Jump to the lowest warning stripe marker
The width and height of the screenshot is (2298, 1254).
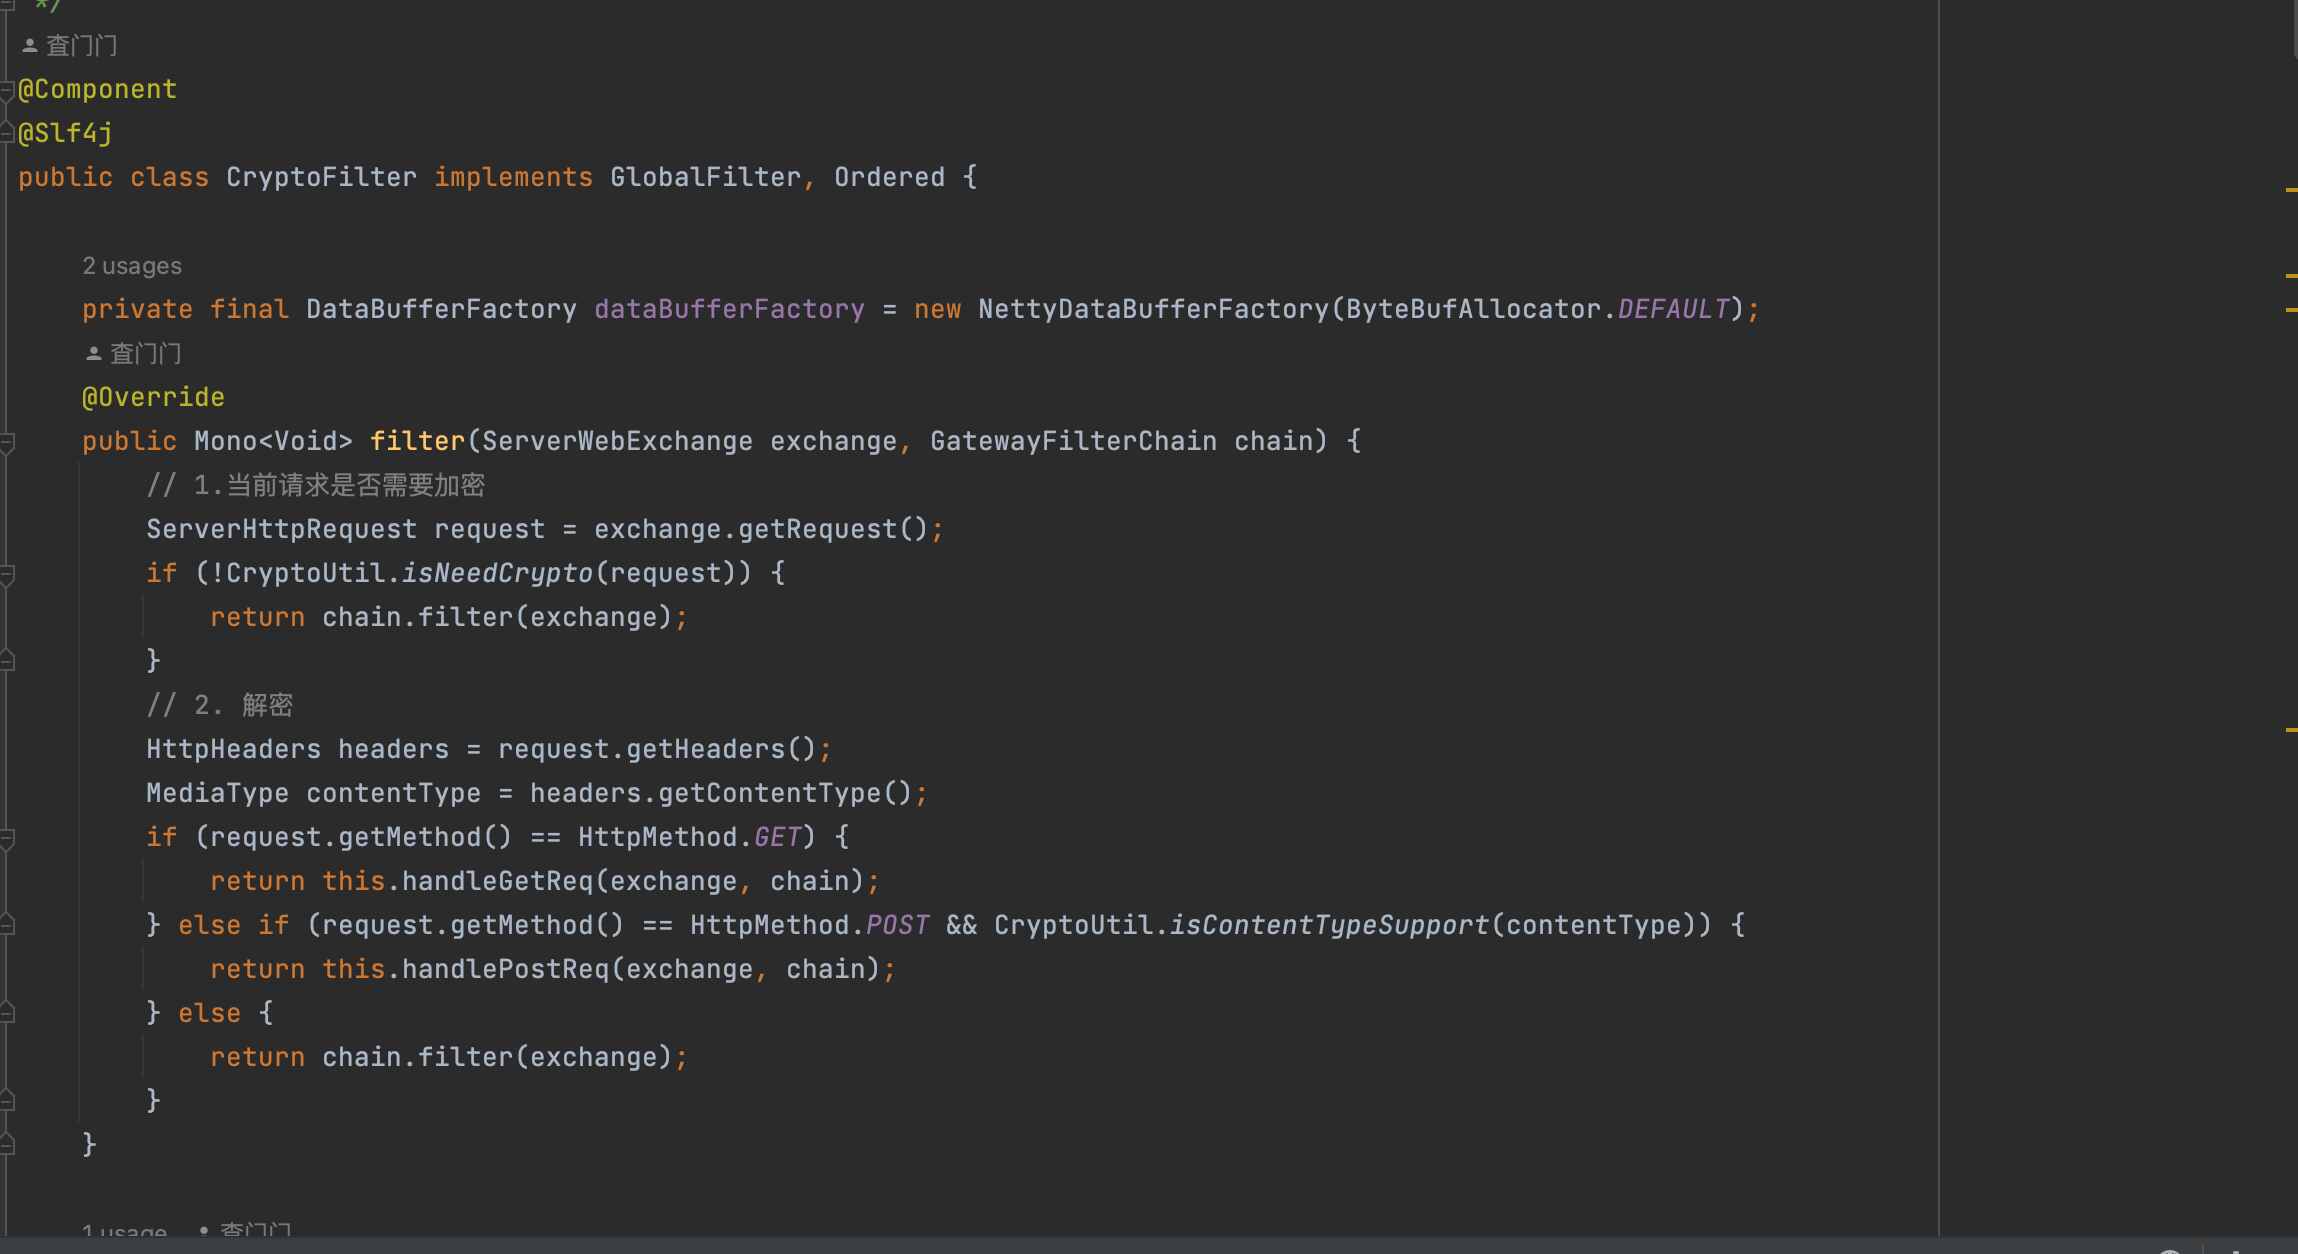[x=2291, y=730]
